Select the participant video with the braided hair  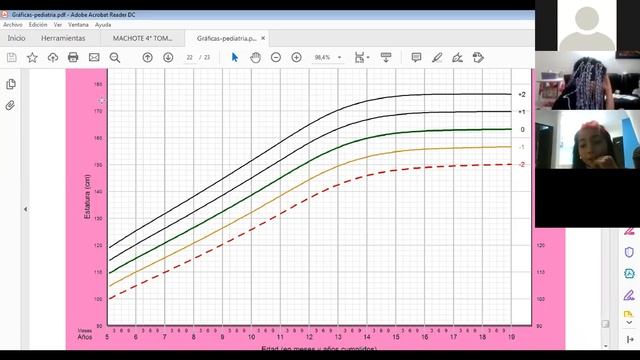587,80
